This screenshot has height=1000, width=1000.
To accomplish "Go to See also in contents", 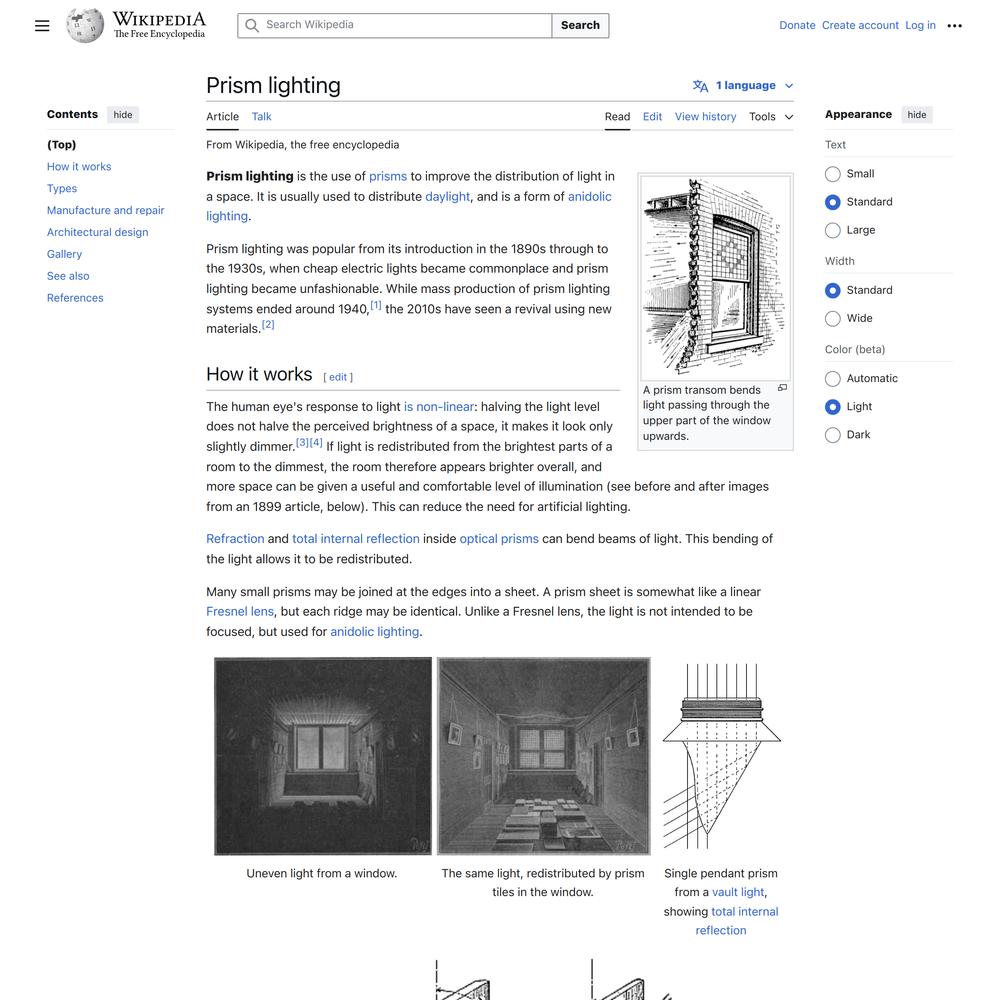I will click(68, 276).
